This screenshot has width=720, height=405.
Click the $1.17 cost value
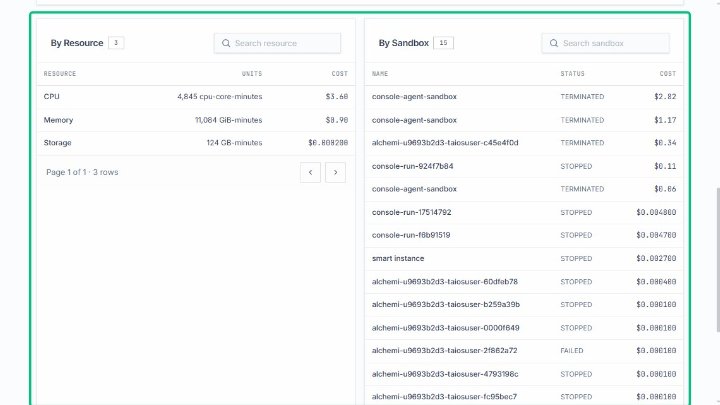[x=665, y=120]
